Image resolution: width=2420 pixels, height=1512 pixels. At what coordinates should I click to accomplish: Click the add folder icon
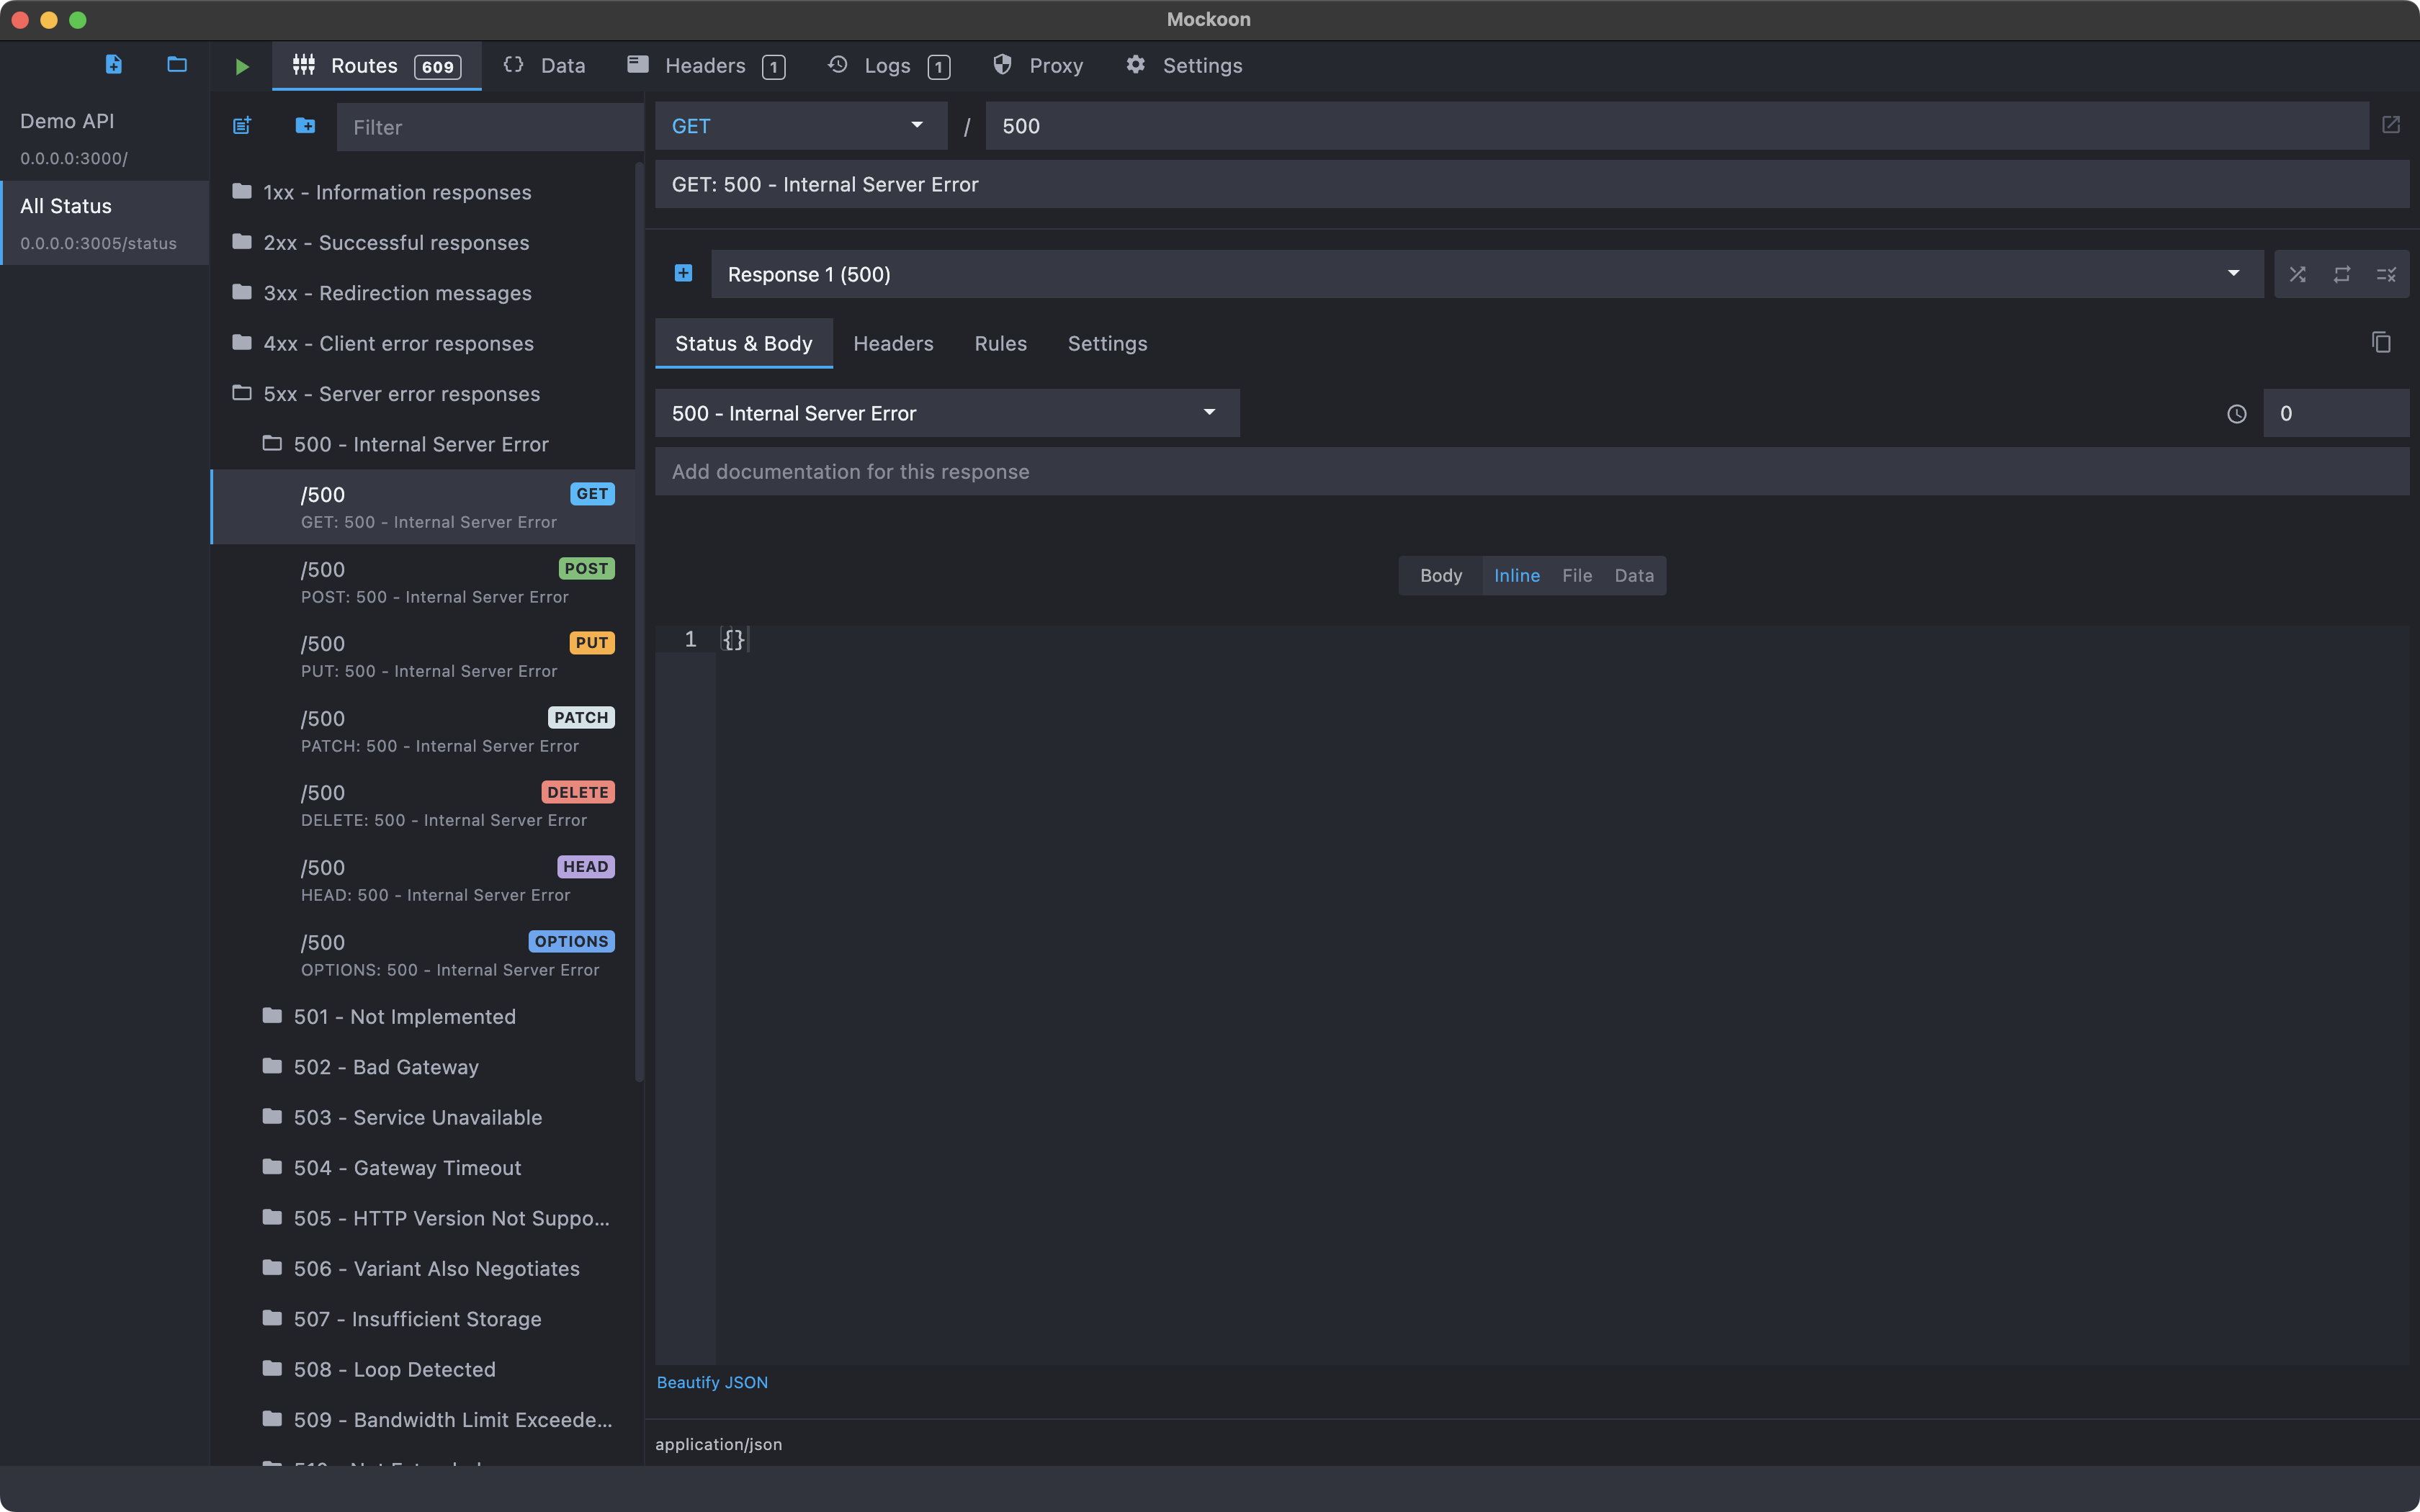[x=305, y=126]
